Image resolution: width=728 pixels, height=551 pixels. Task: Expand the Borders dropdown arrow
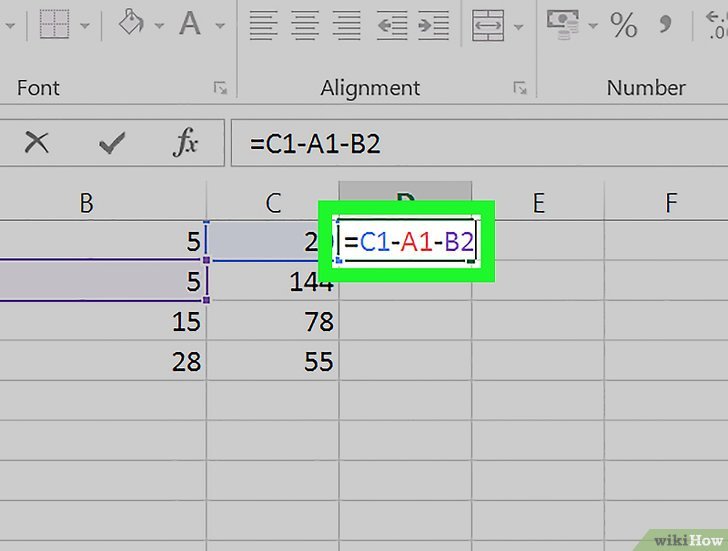point(85,25)
